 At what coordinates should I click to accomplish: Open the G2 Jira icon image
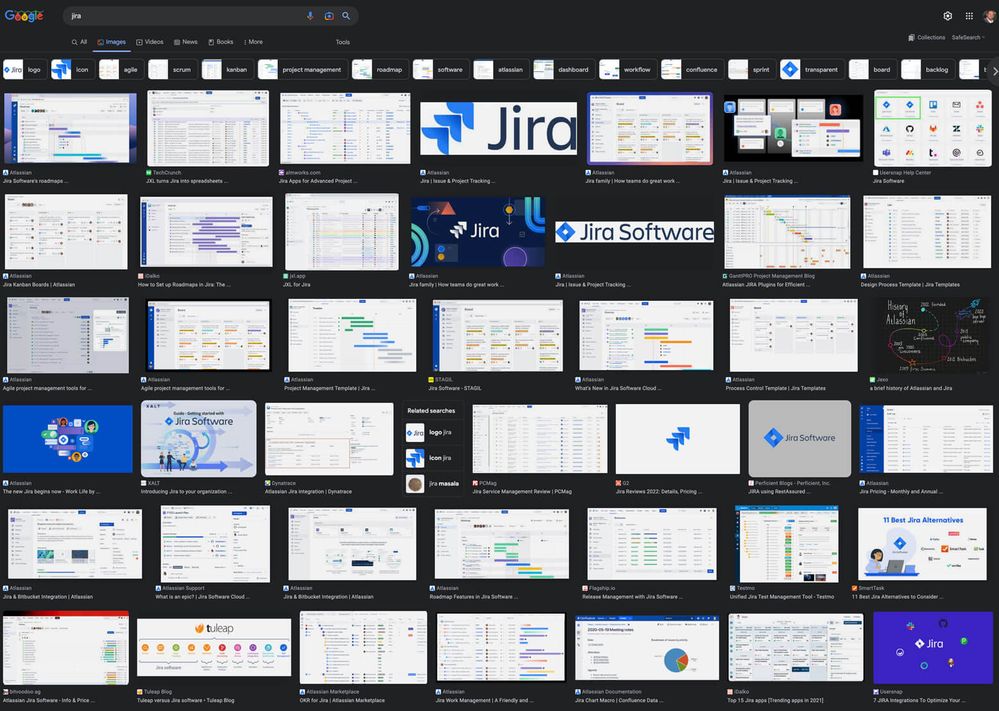(x=677, y=438)
